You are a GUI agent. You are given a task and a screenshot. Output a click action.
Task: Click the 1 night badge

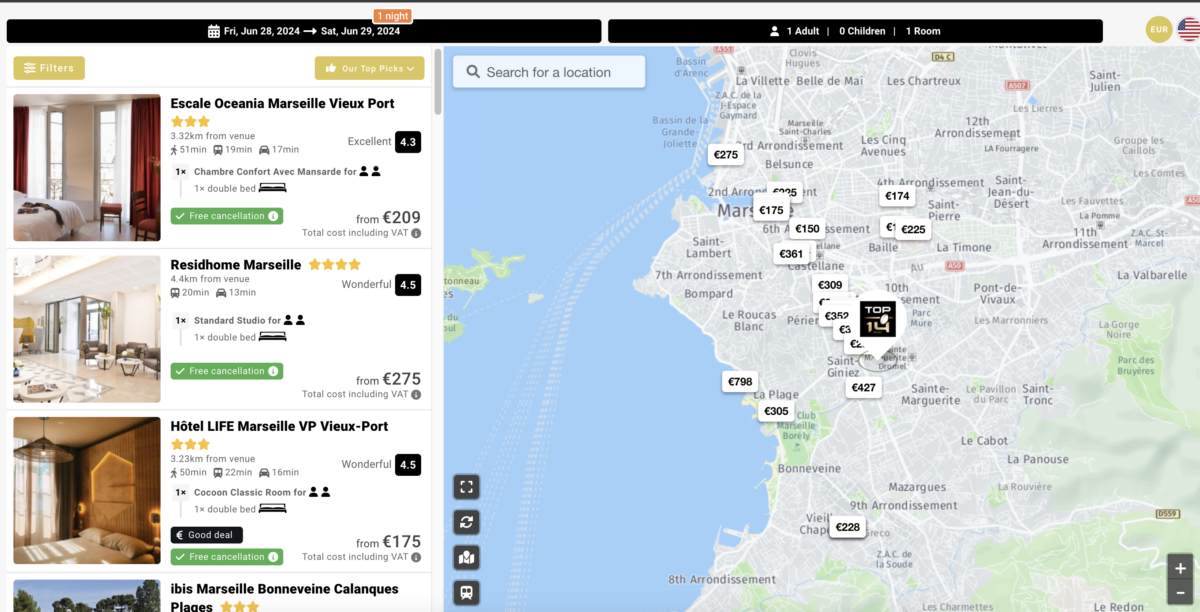pos(393,16)
